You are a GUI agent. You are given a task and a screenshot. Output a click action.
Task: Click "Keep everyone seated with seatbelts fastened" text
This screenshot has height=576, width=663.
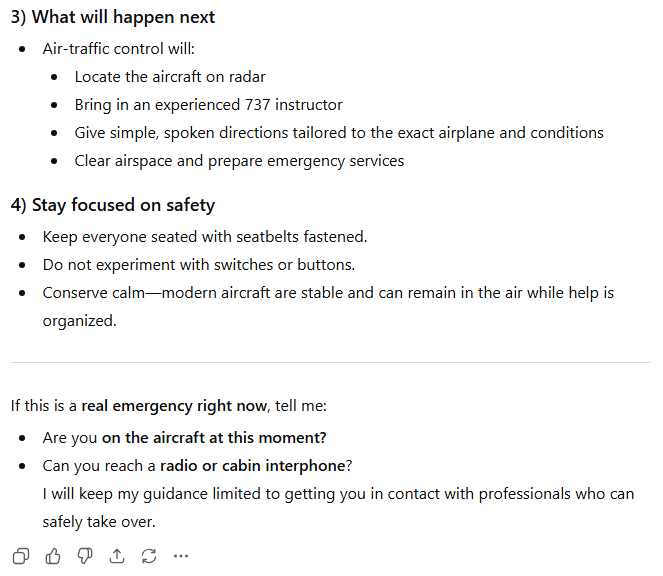click(x=205, y=237)
